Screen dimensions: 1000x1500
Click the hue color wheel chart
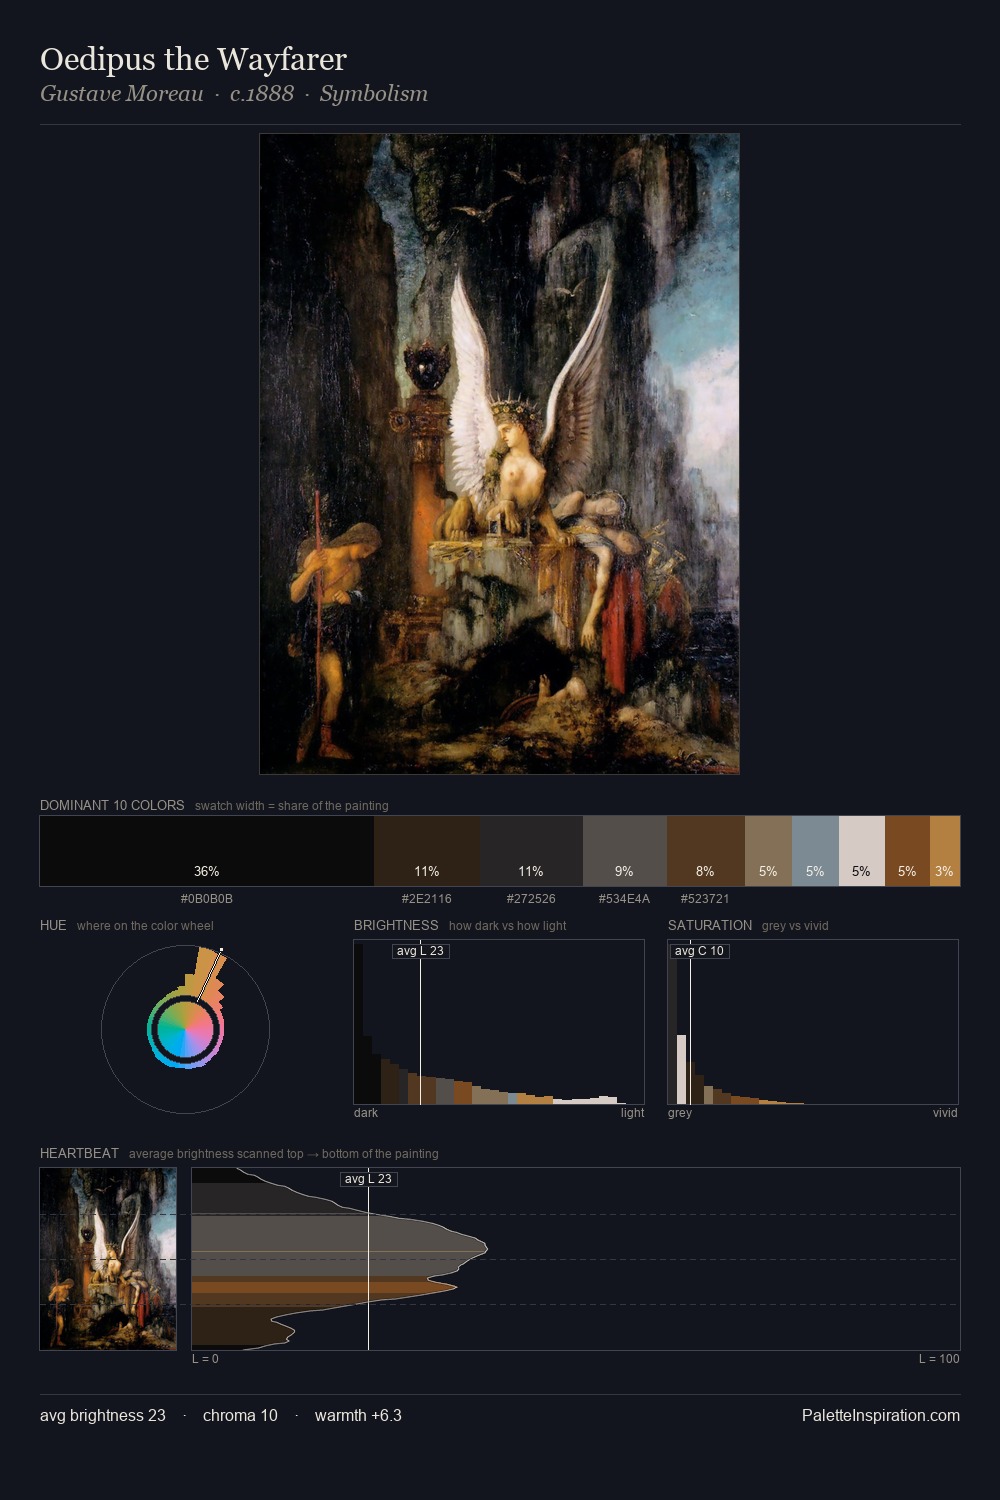(x=185, y=1029)
